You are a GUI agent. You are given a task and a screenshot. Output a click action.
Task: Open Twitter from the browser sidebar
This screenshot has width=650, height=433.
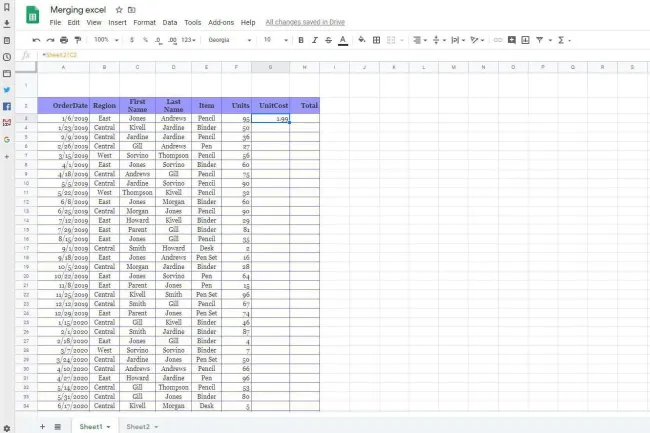point(7,90)
